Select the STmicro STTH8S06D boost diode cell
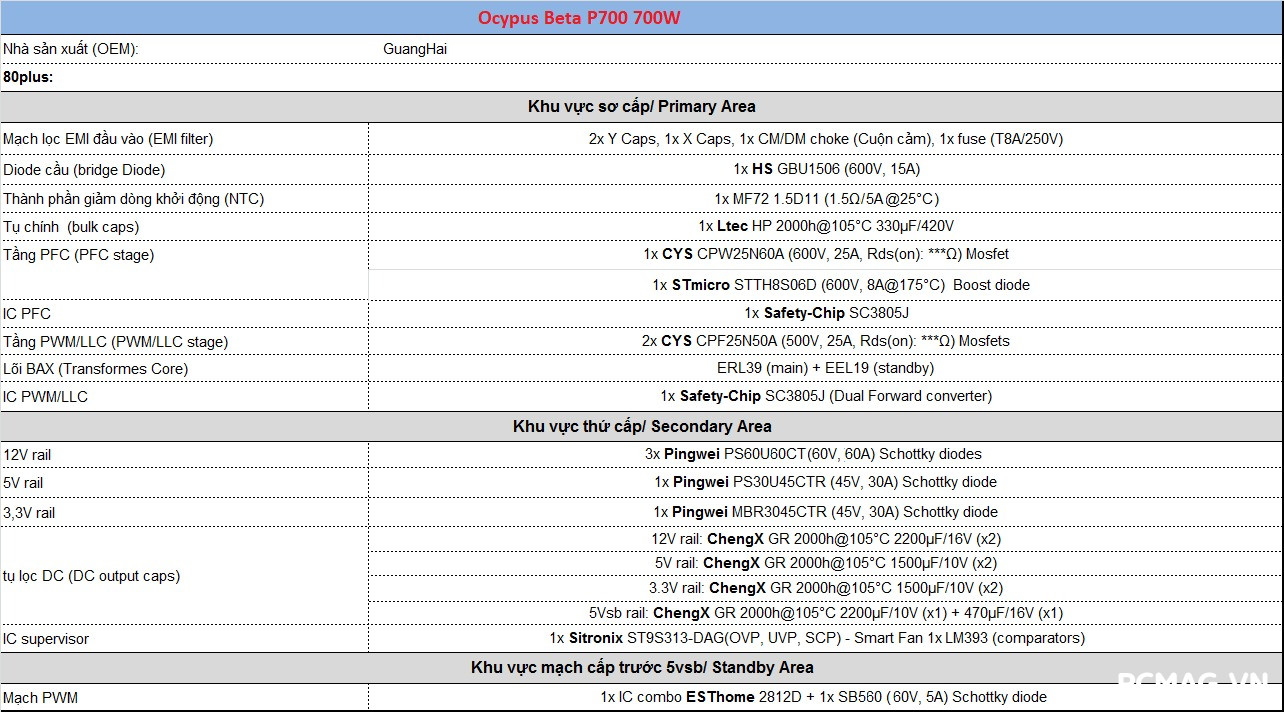 825,285
